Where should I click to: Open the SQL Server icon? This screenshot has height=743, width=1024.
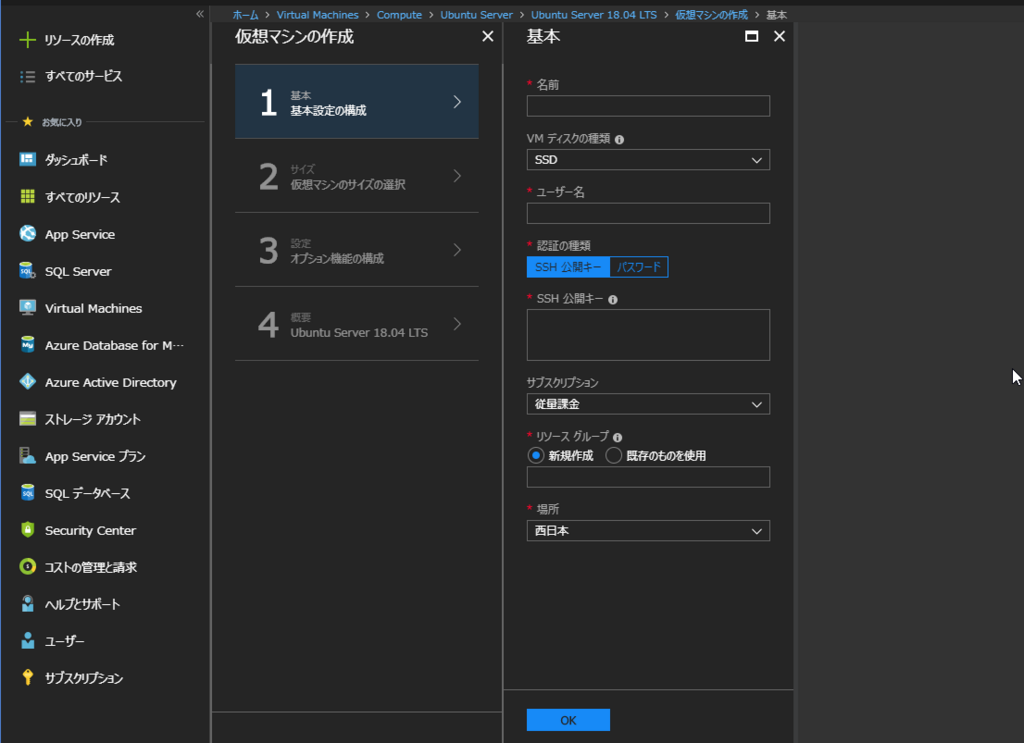coord(27,271)
